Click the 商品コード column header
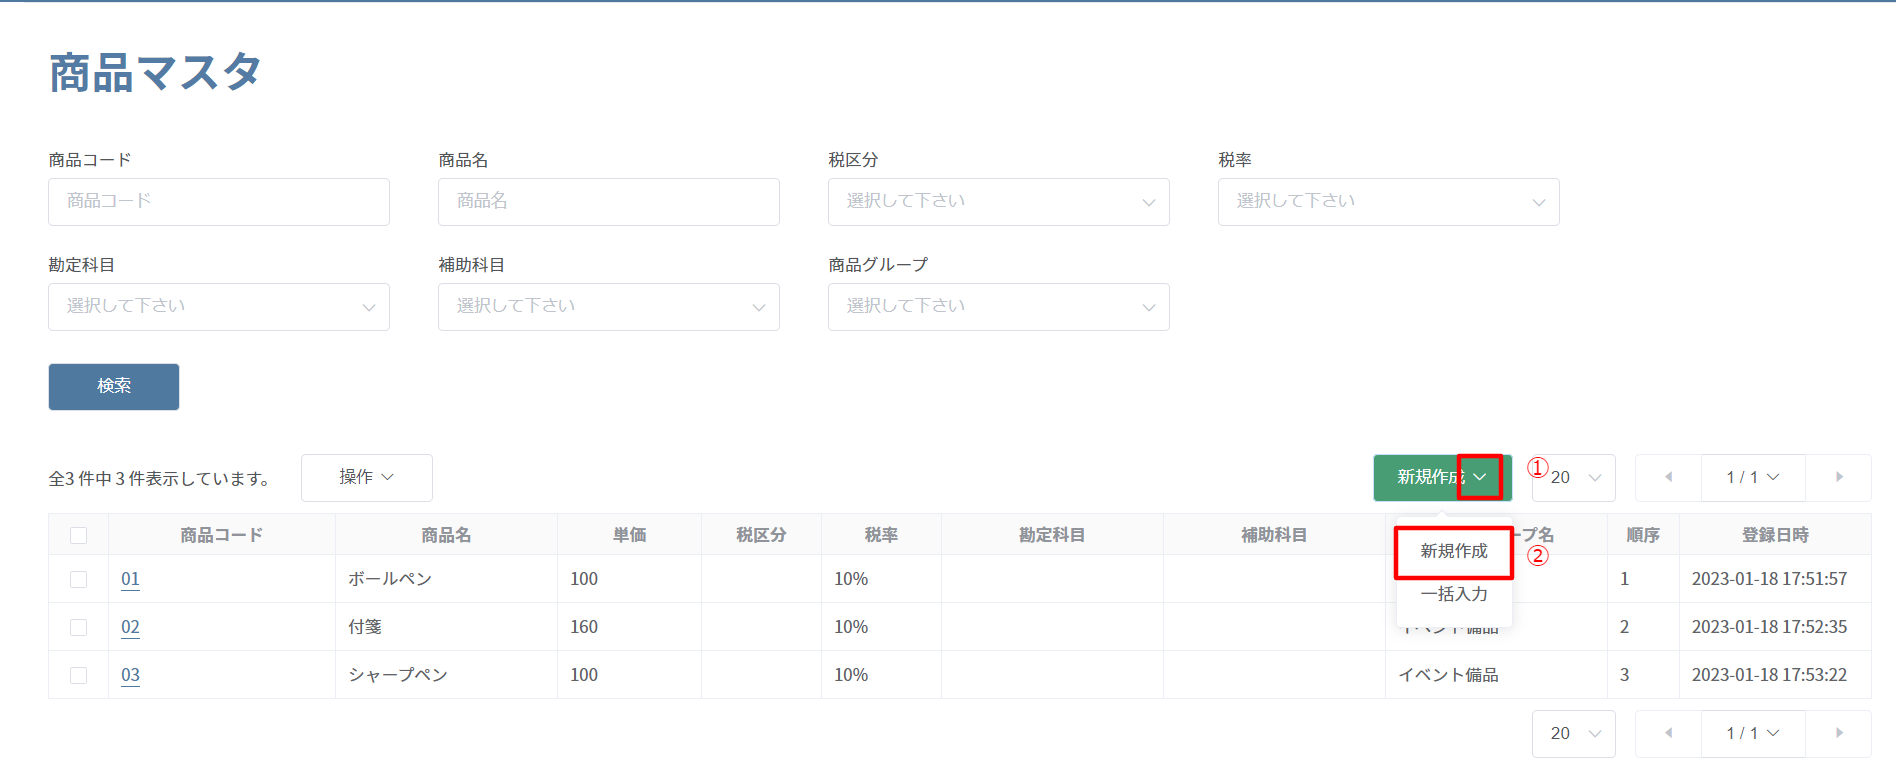 pos(221,536)
